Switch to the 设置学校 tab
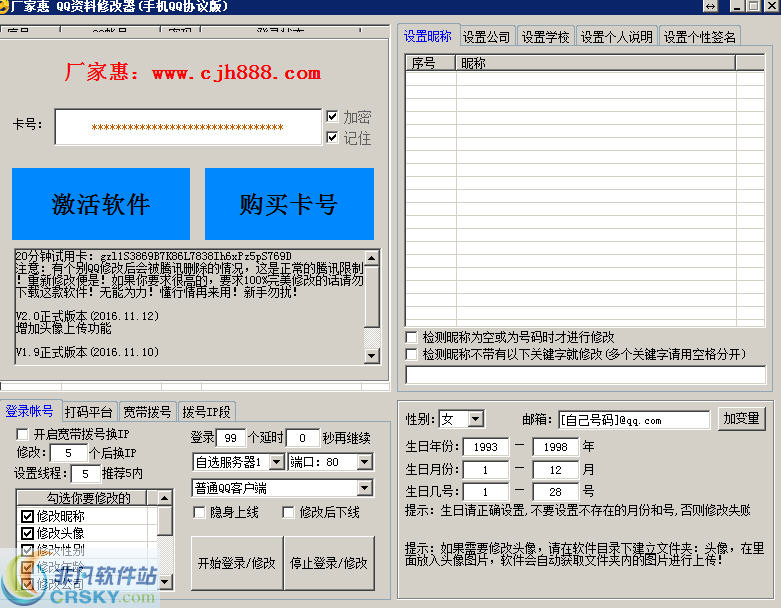781x608 pixels. click(x=545, y=37)
